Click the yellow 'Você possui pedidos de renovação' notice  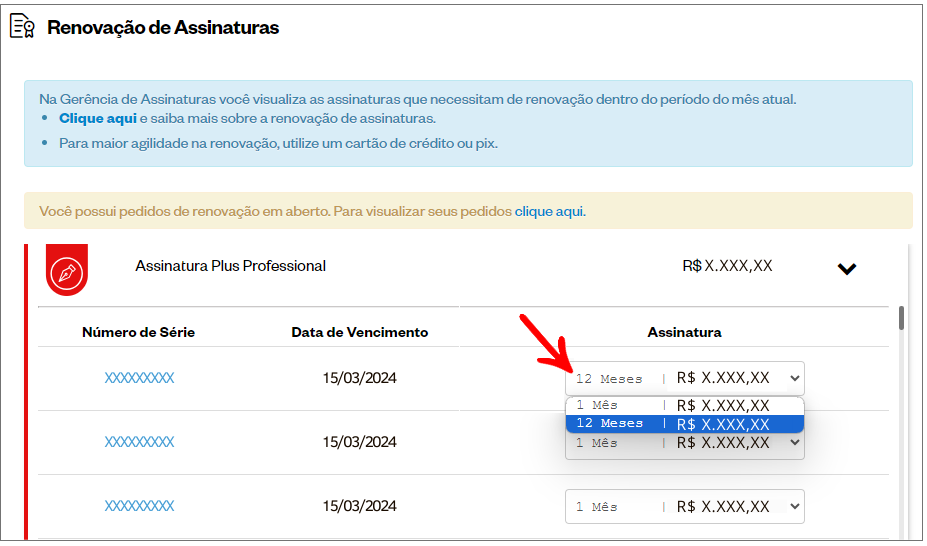[x=468, y=210]
